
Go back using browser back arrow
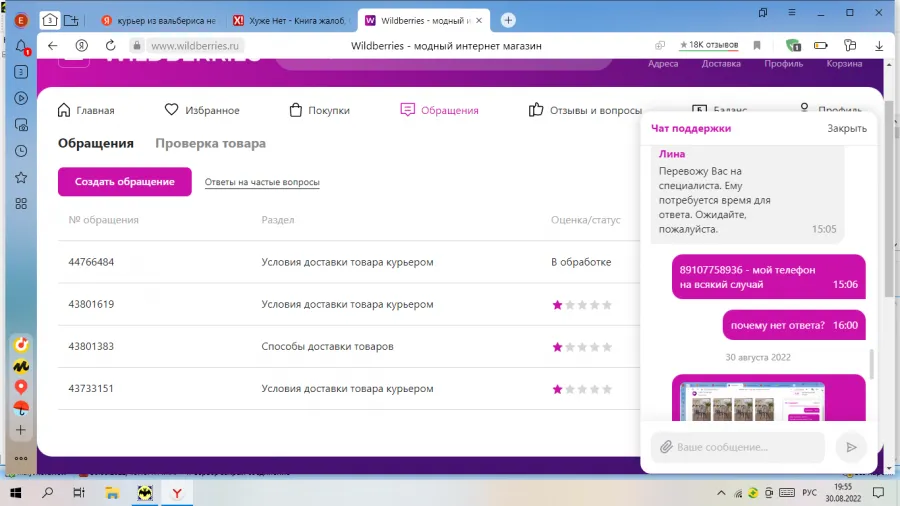tap(53, 46)
